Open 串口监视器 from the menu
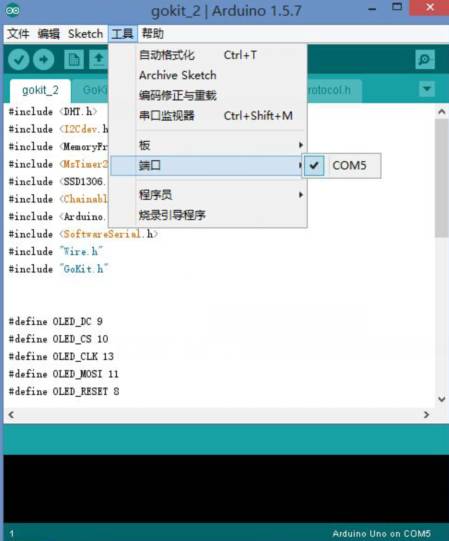 tap(208, 116)
